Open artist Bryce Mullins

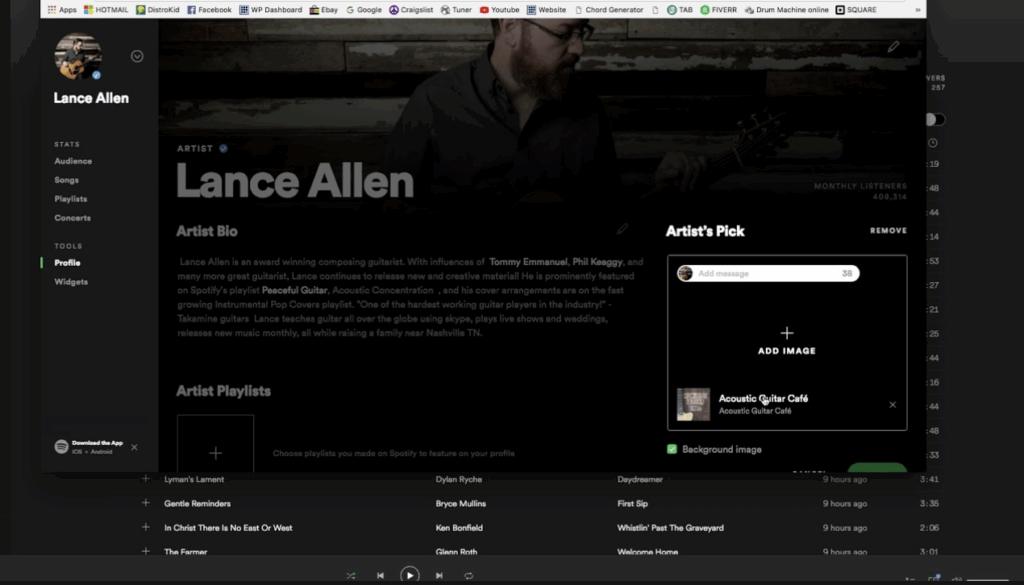click(460, 503)
